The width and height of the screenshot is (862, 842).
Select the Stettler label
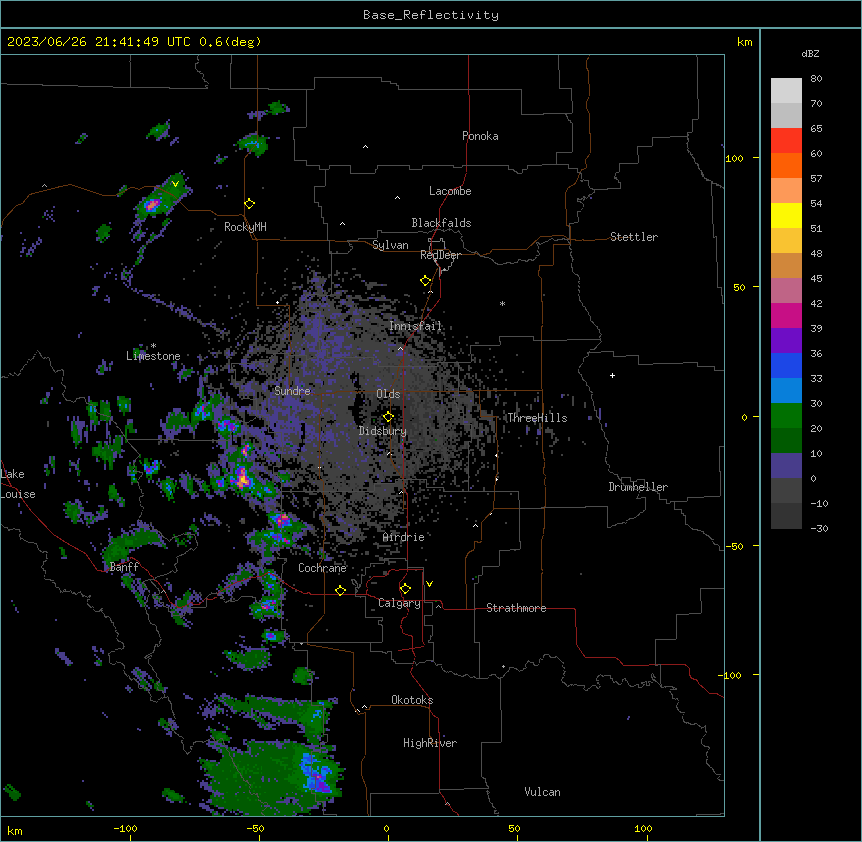coord(634,237)
